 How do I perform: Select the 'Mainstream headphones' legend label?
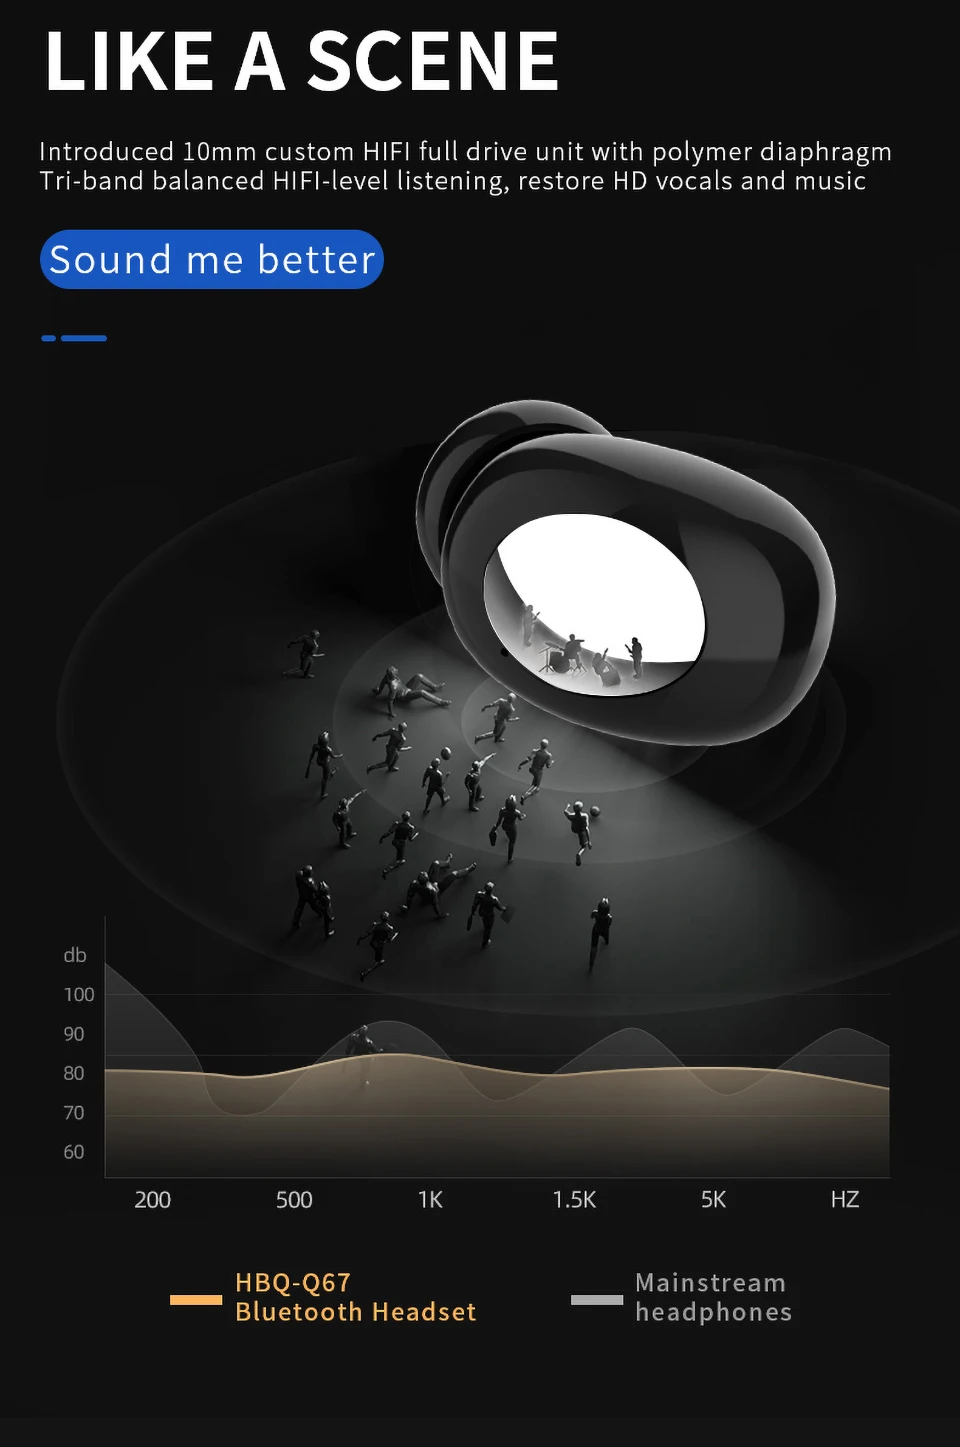click(714, 1297)
